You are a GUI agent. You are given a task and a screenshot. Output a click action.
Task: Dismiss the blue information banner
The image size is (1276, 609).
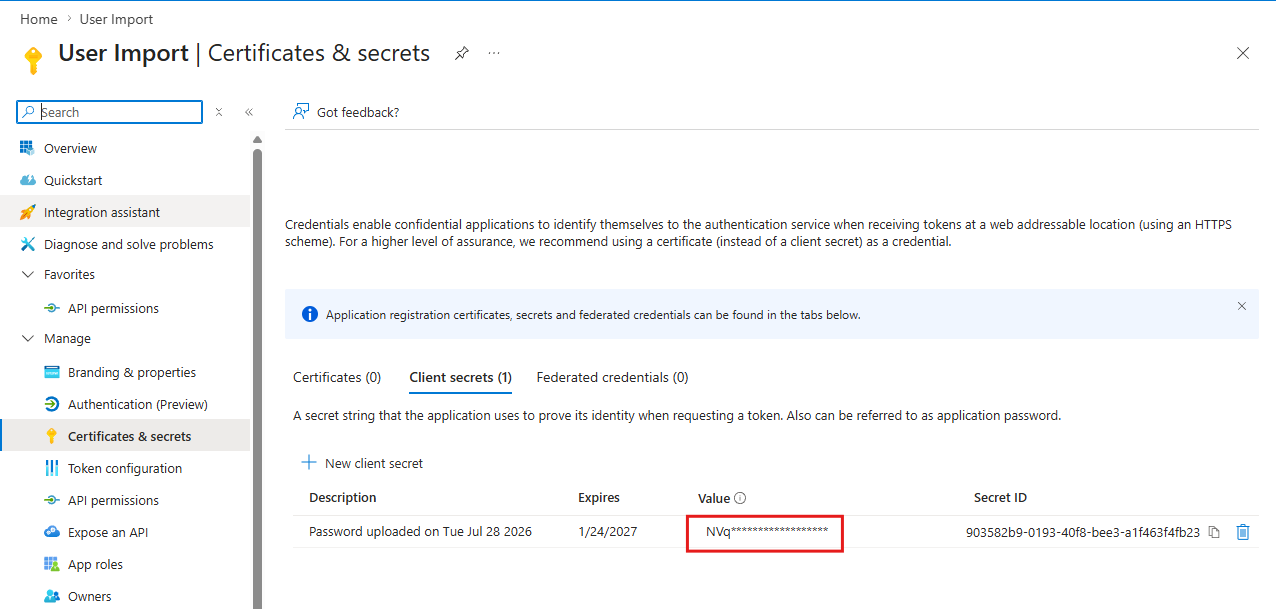(x=1242, y=306)
